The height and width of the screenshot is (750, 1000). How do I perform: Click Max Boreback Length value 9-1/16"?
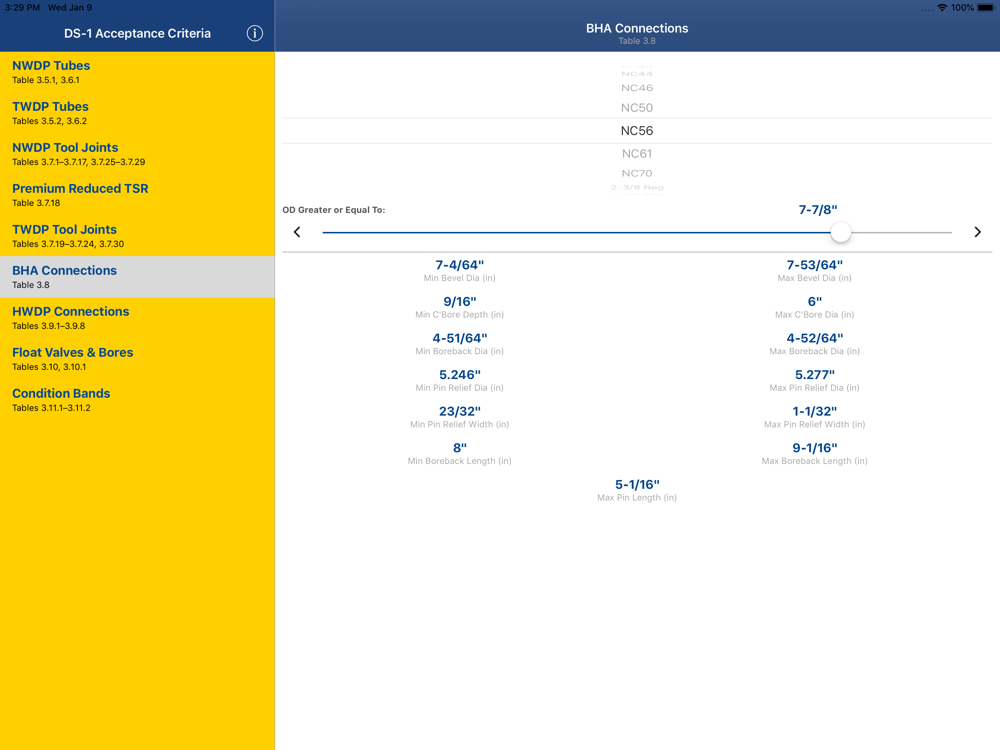814,448
